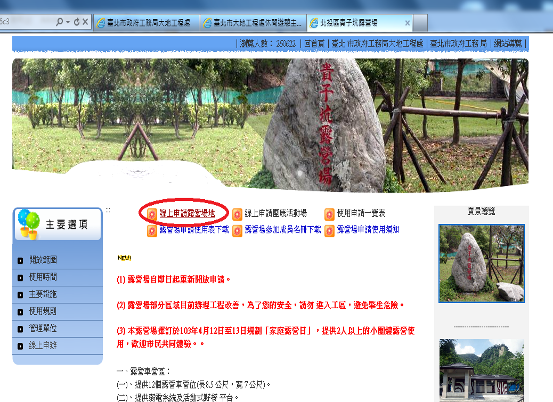Open the 臺北市政府工務局 link in the top bar
The width and height of the screenshot is (553, 402).
pos(458,43)
